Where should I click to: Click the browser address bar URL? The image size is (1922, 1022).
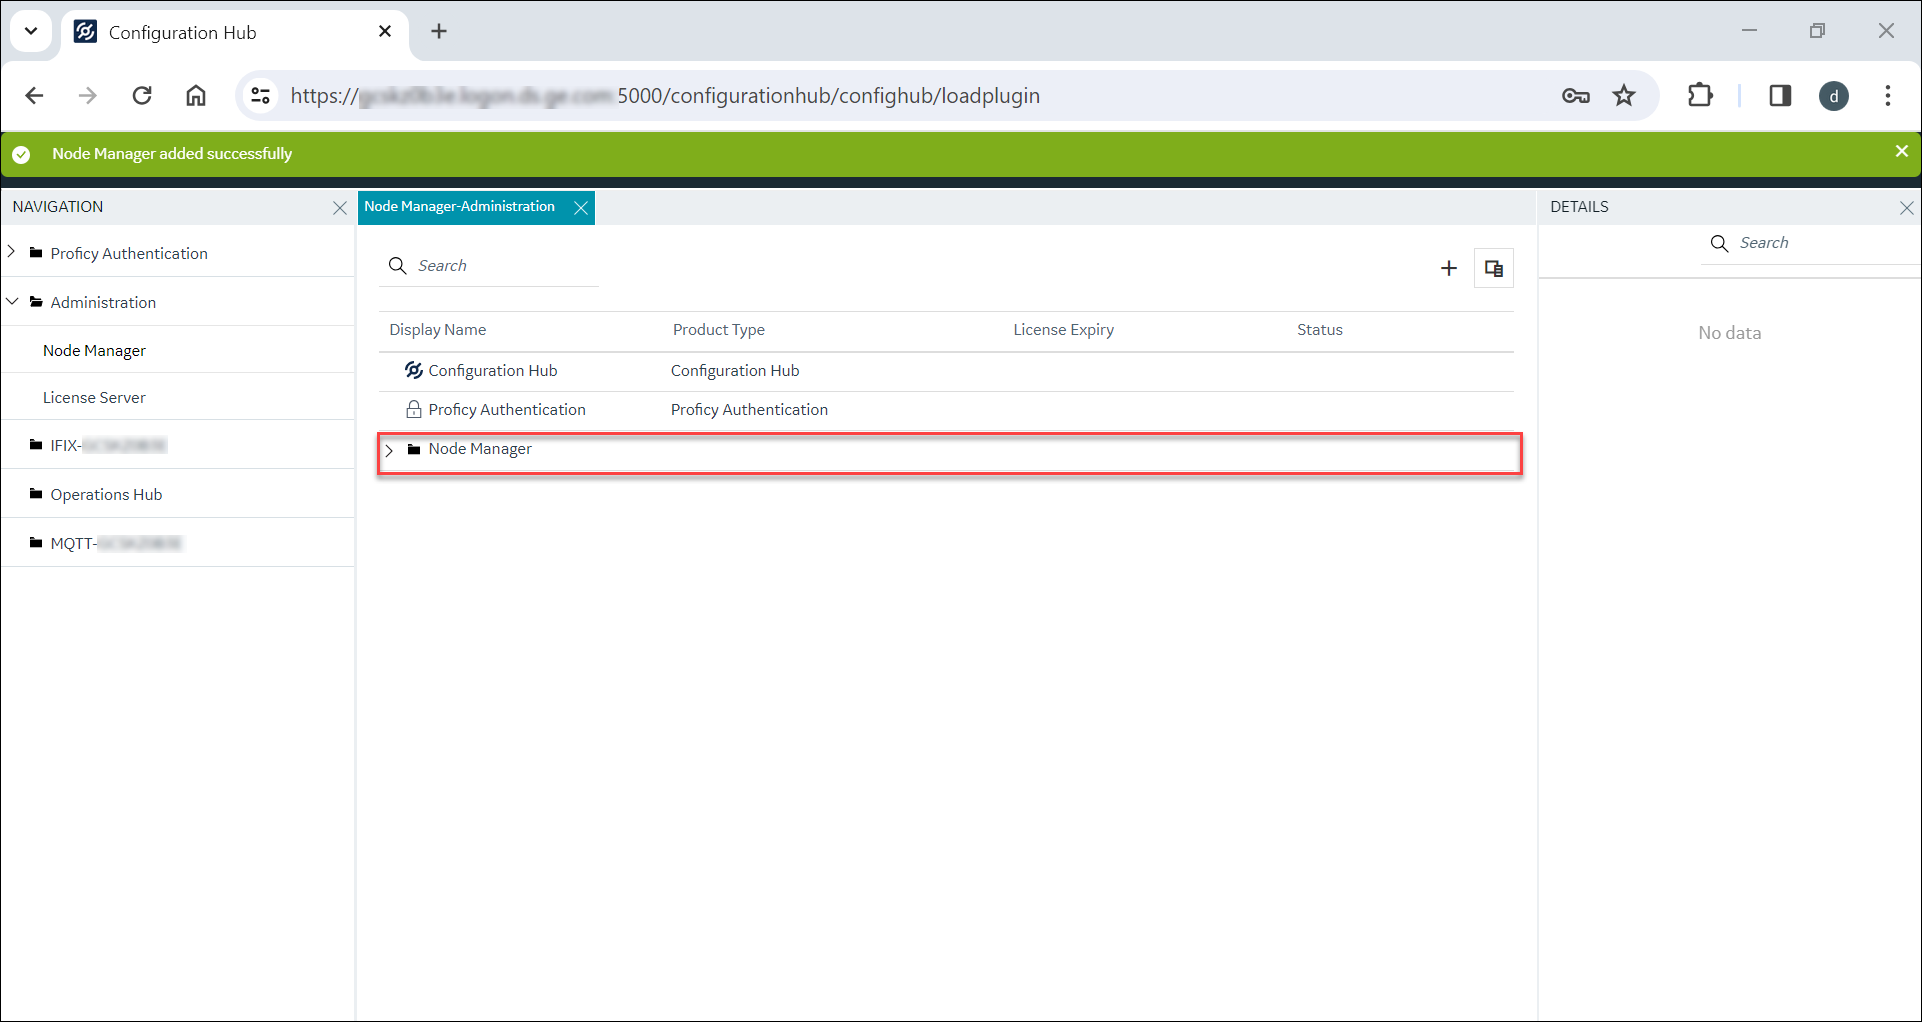pyautogui.click(x=665, y=96)
